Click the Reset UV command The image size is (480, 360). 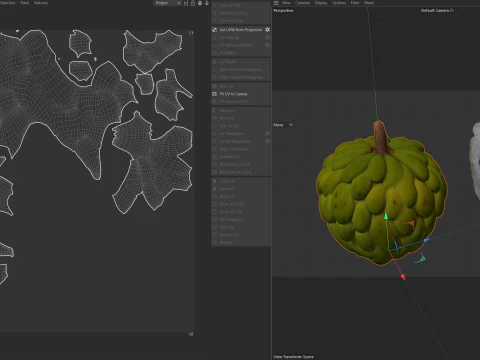[227, 197]
